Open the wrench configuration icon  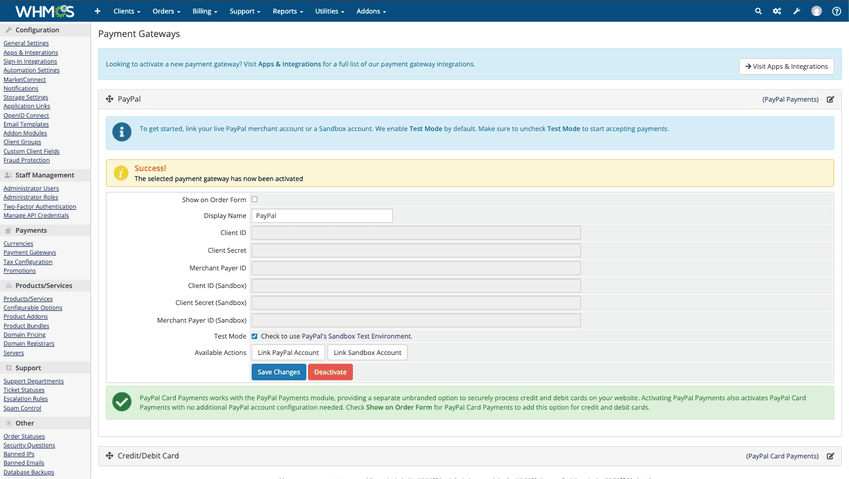797,11
